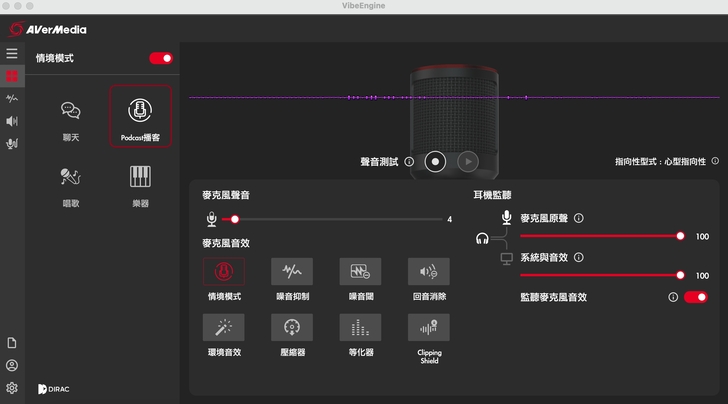Click the 麥克風聲音 volume slider handle
The width and height of the screenshot is (728, 404).
(x=235, y=219)
